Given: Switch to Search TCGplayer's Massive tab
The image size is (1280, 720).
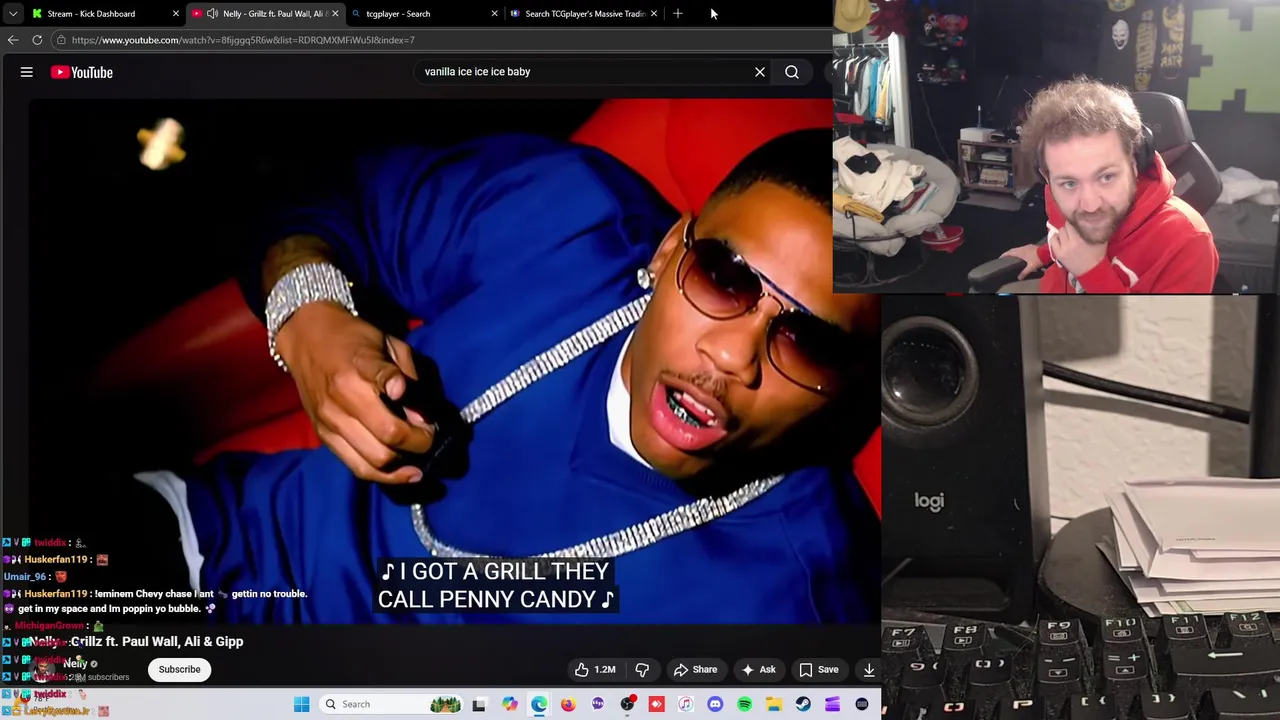Looking at the screenshot, I should 584,14.
